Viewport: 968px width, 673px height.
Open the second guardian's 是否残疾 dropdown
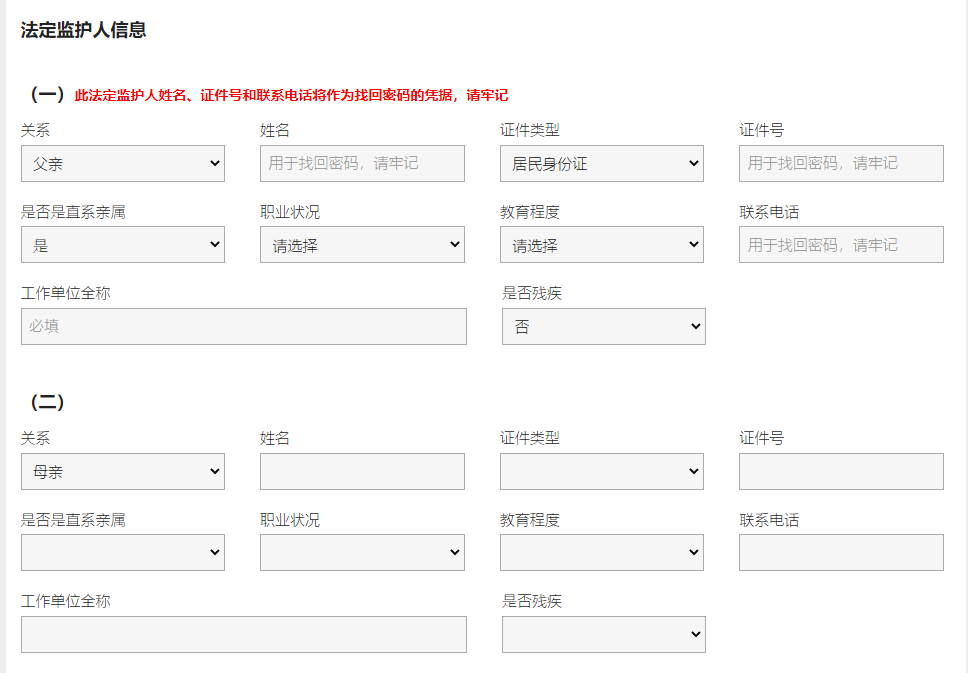603,634
